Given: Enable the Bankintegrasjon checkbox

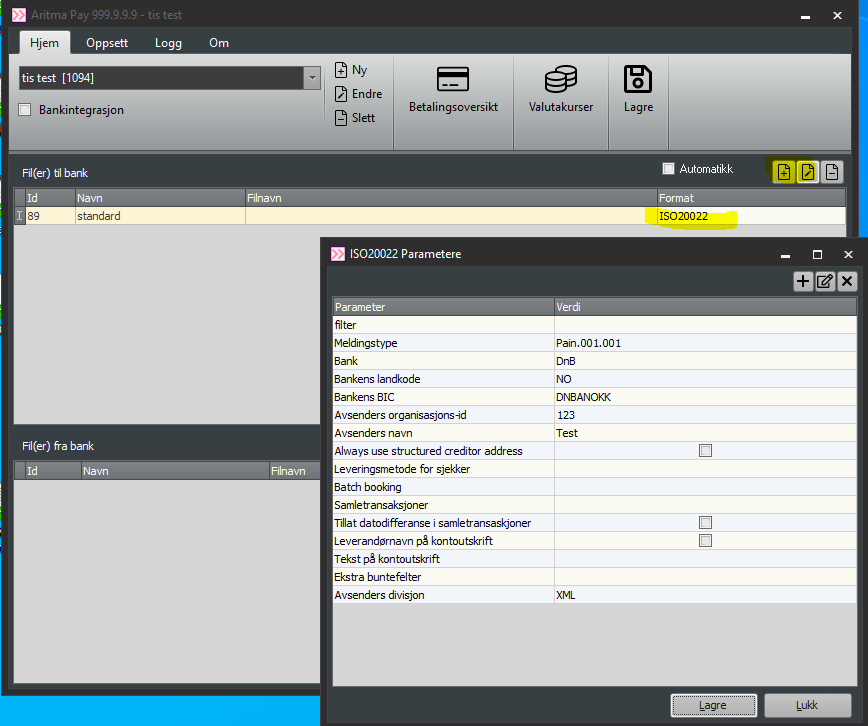Looking at the screenshot, I should 25,110.
